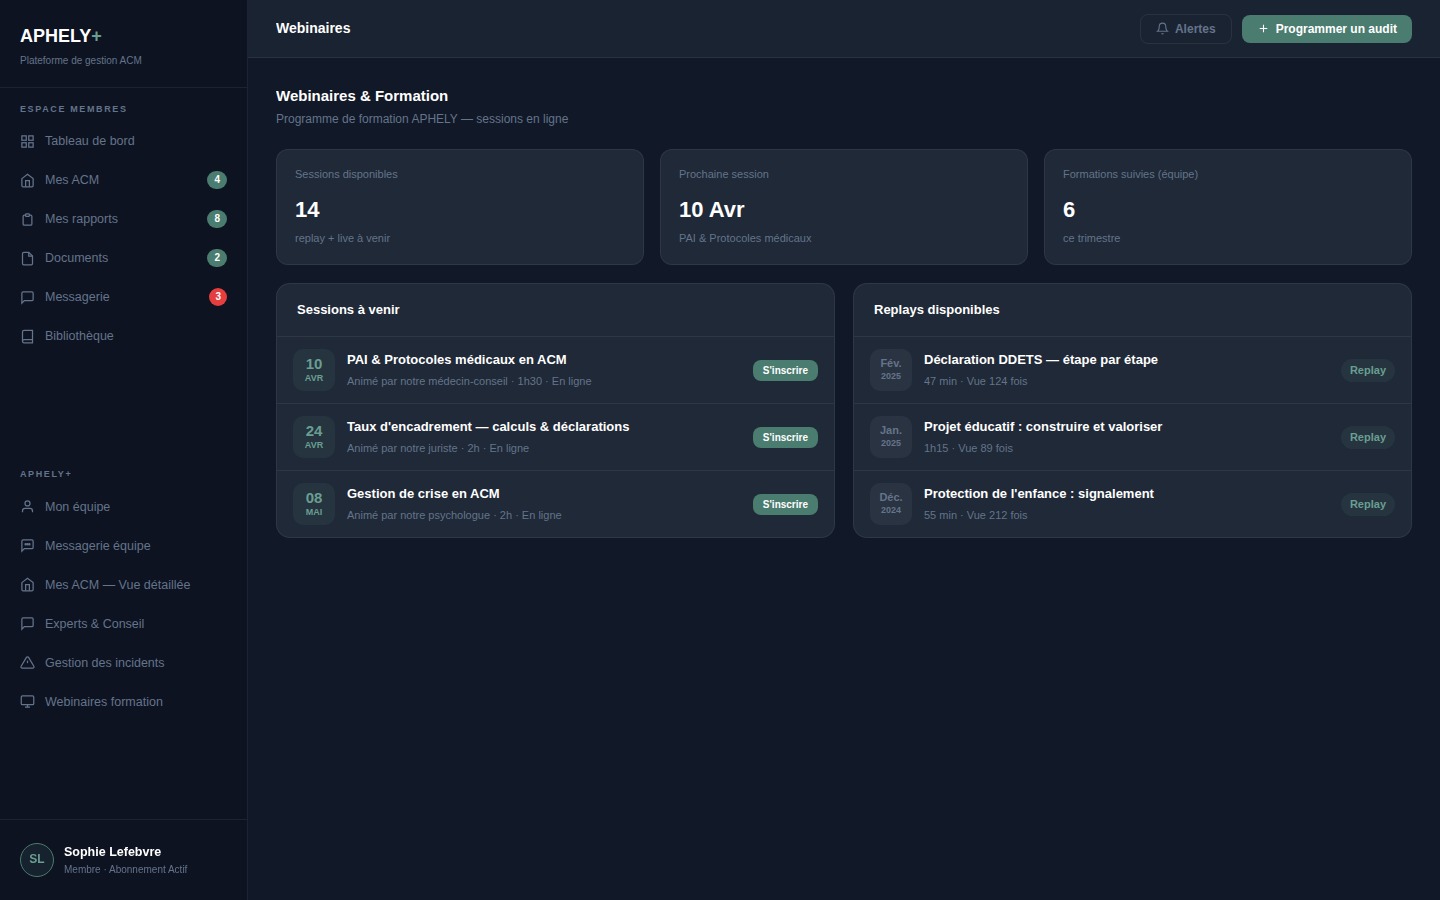Sign up for Gestion de crise session
The height and width of the screenshot is (900, 1440).
(x=785, y=504)
